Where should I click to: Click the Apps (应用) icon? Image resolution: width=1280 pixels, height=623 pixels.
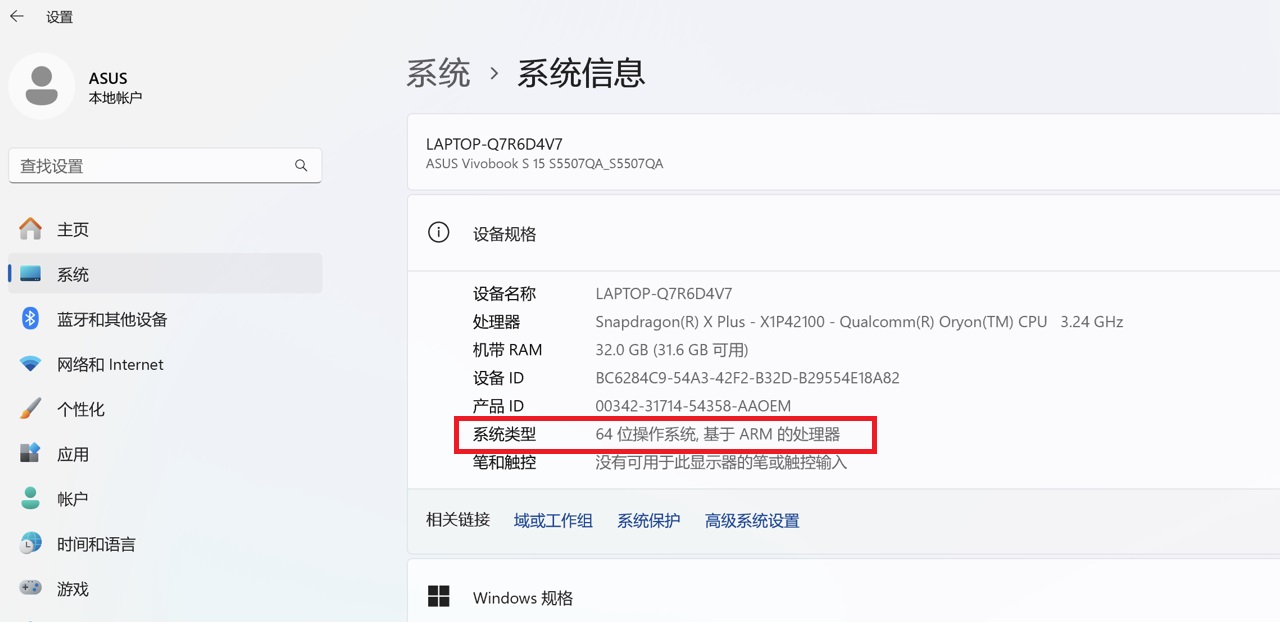tap(31, 454)
